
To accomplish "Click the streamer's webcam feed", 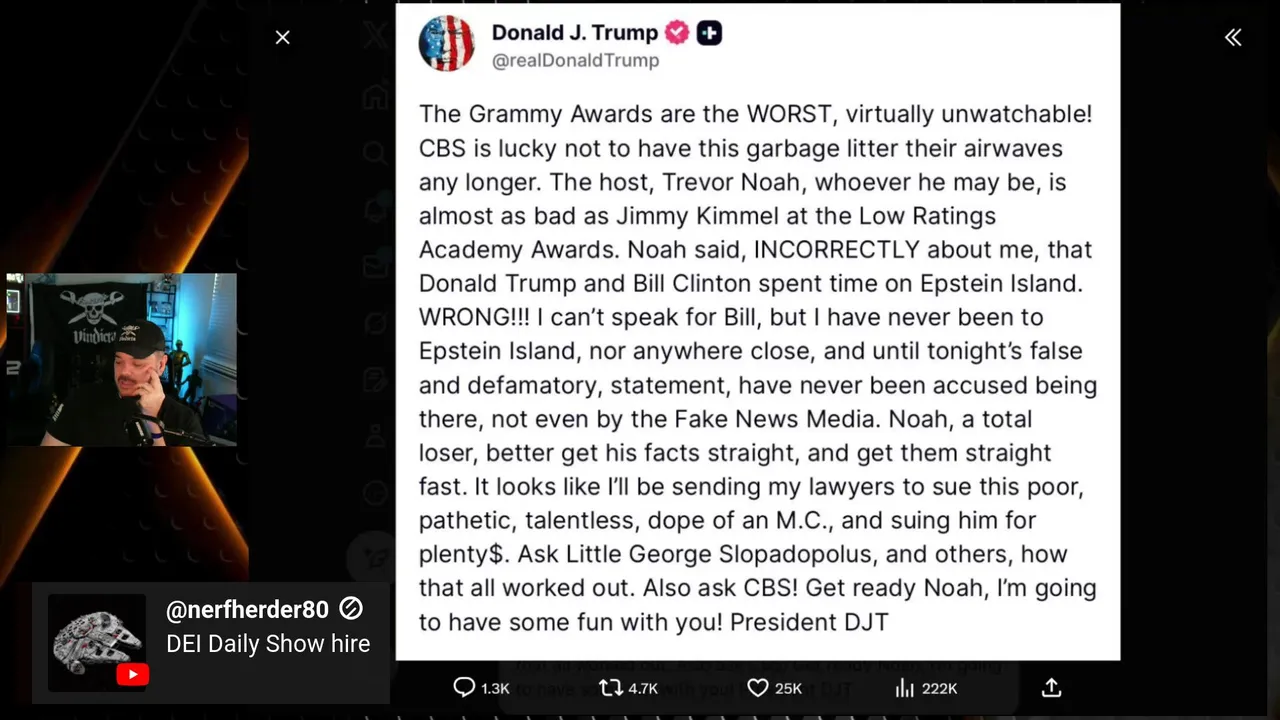I will point(121,359).
